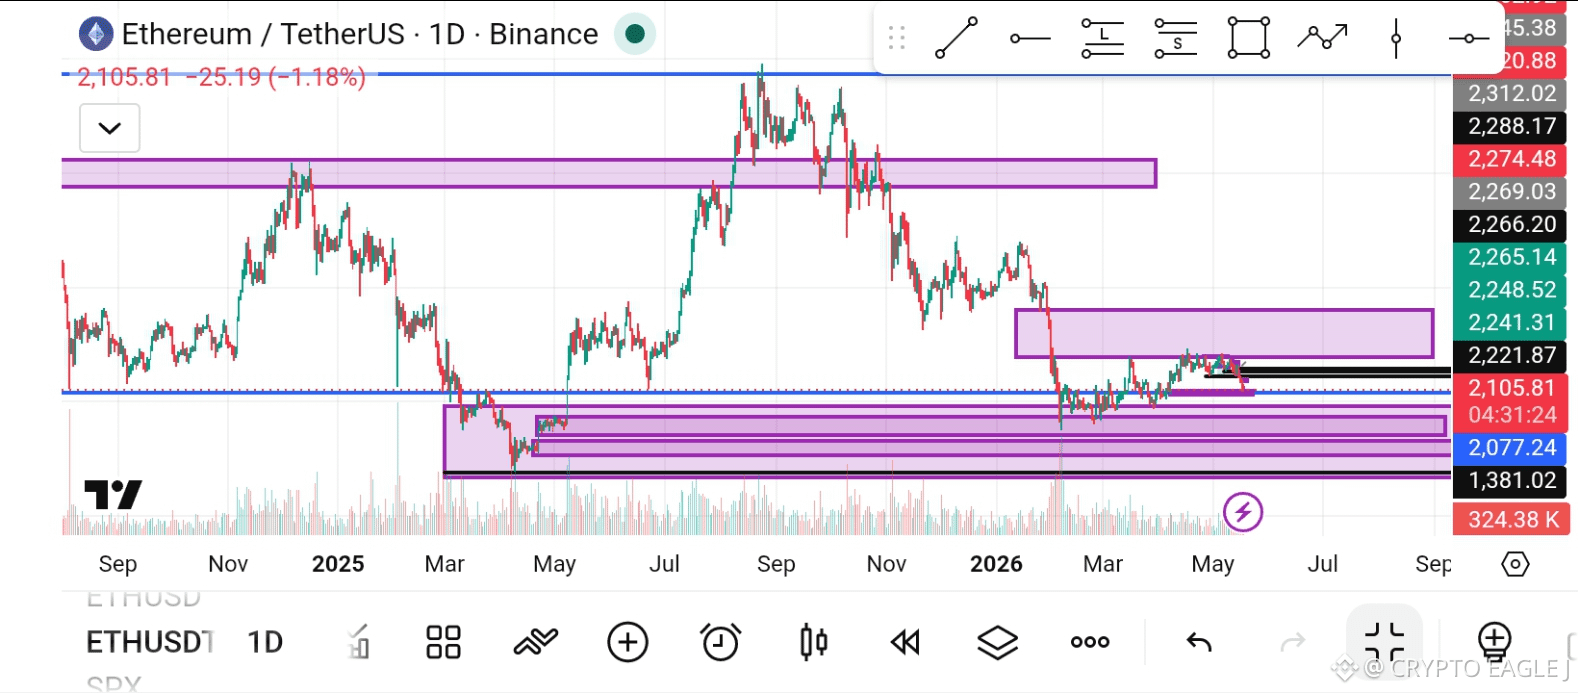Click the Ethereum coin logo
1578x693 pixels.
tap(96, 34)
